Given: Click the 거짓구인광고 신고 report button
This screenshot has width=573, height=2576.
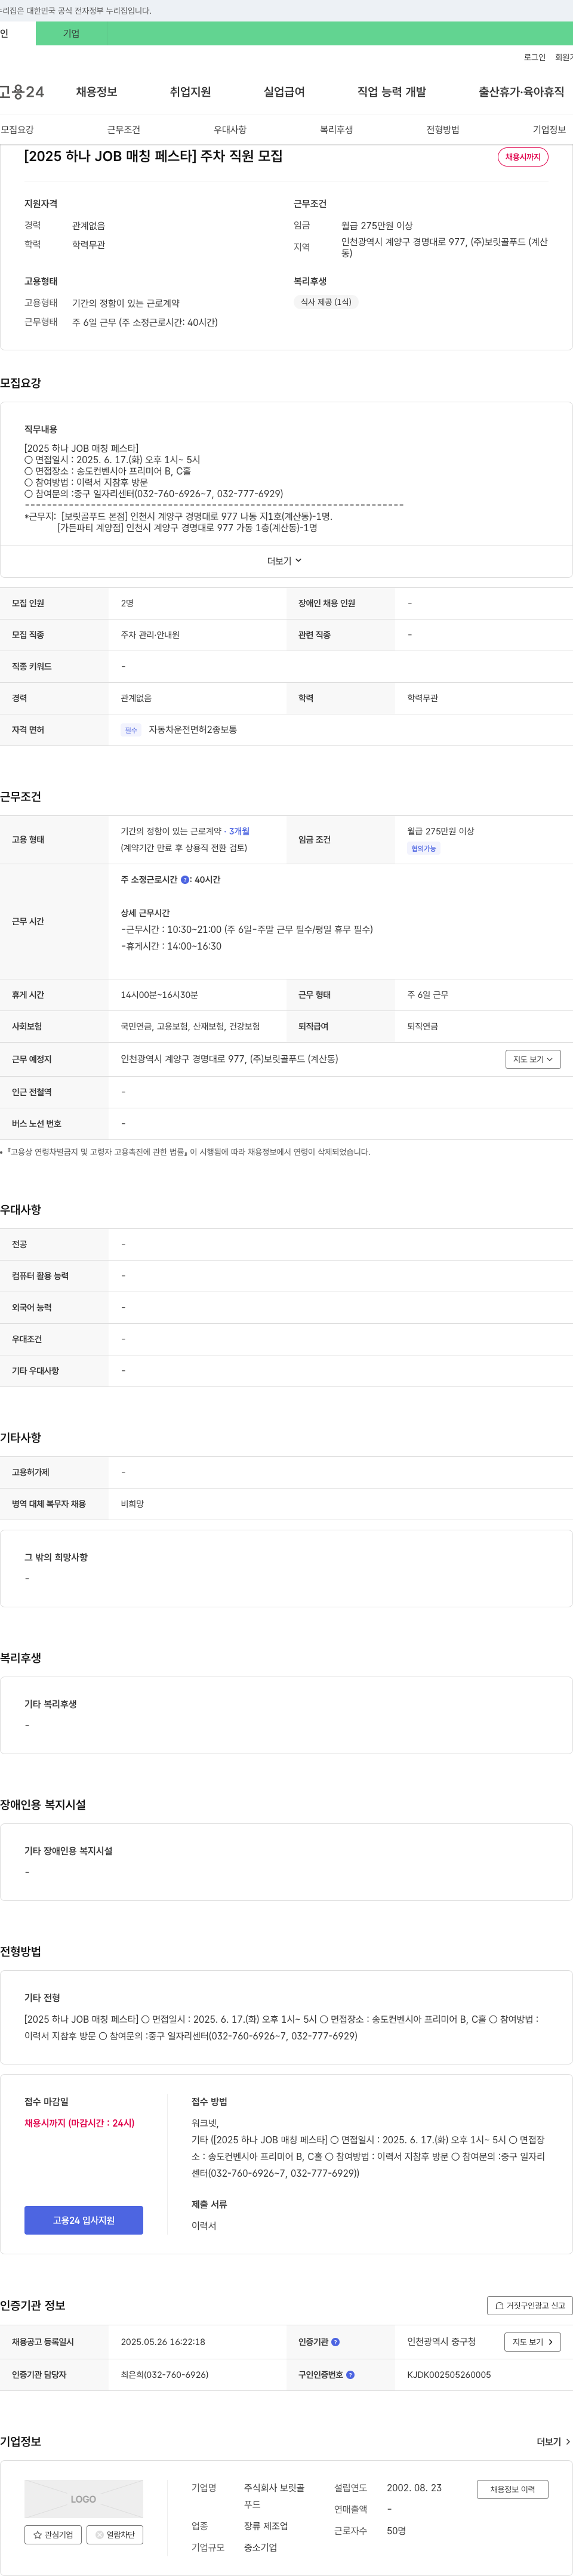Looking at the screenshot, I should click(529, 2306).
